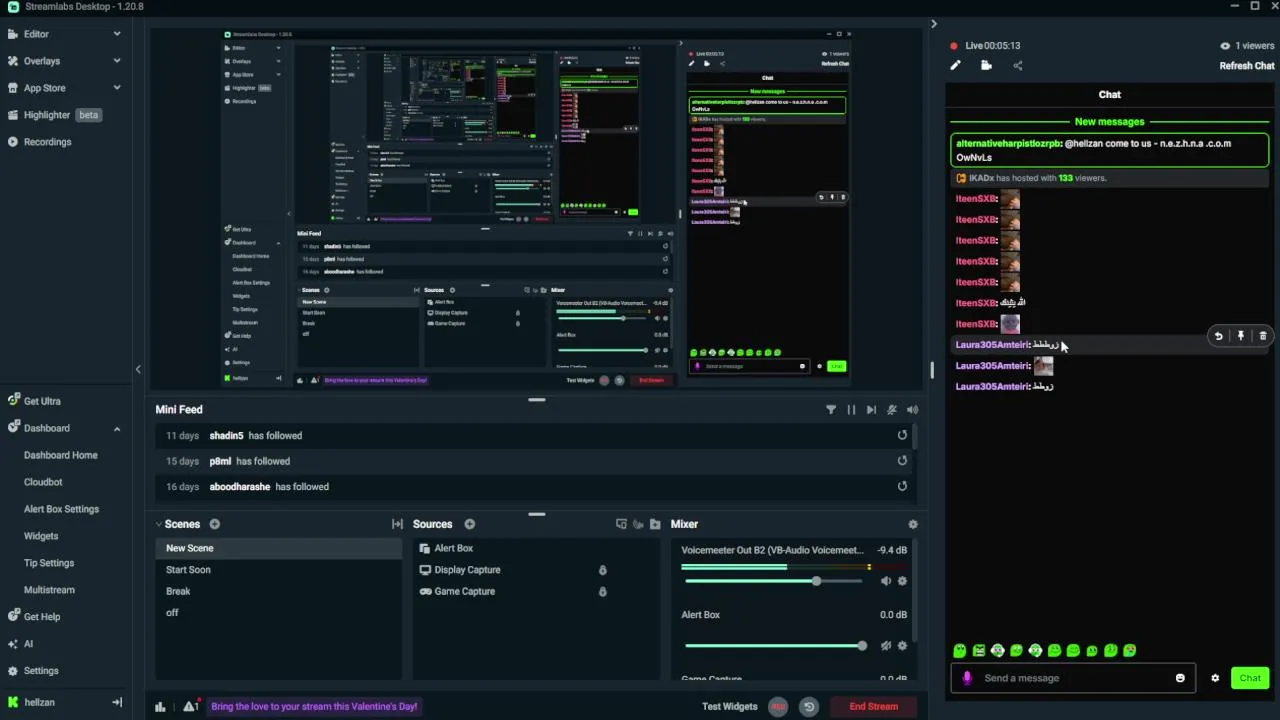Open Alert Box mixer settings gear

(x=902, y=646)
